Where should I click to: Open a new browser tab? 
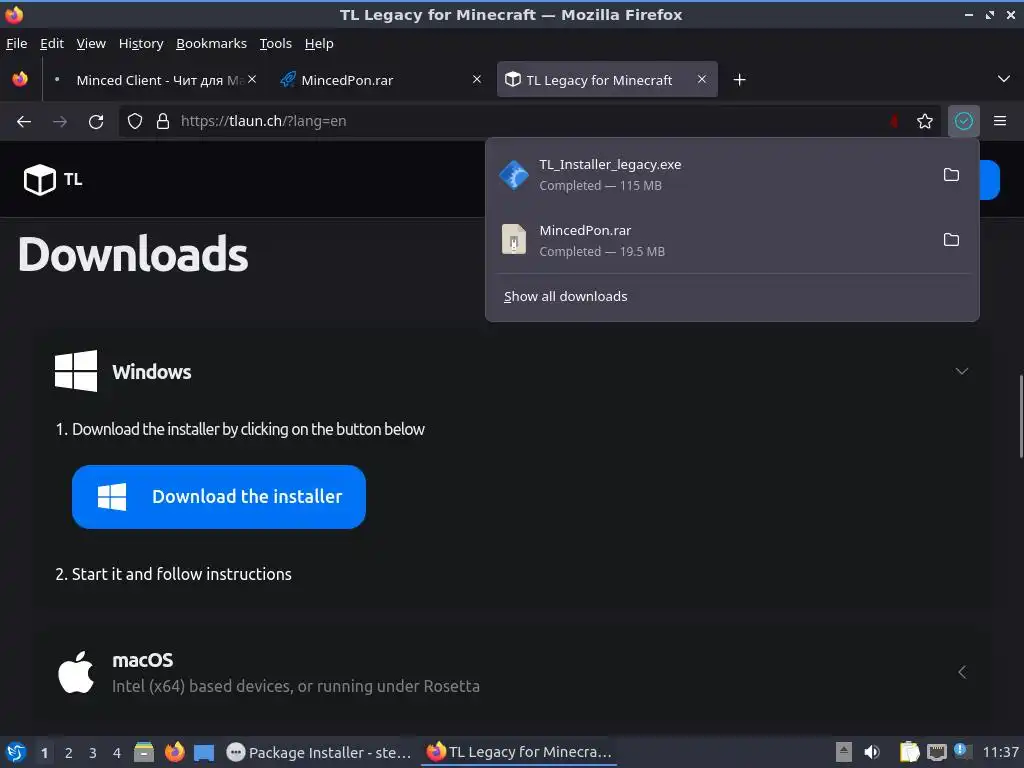pyautogui.click(x=739, y=80)
